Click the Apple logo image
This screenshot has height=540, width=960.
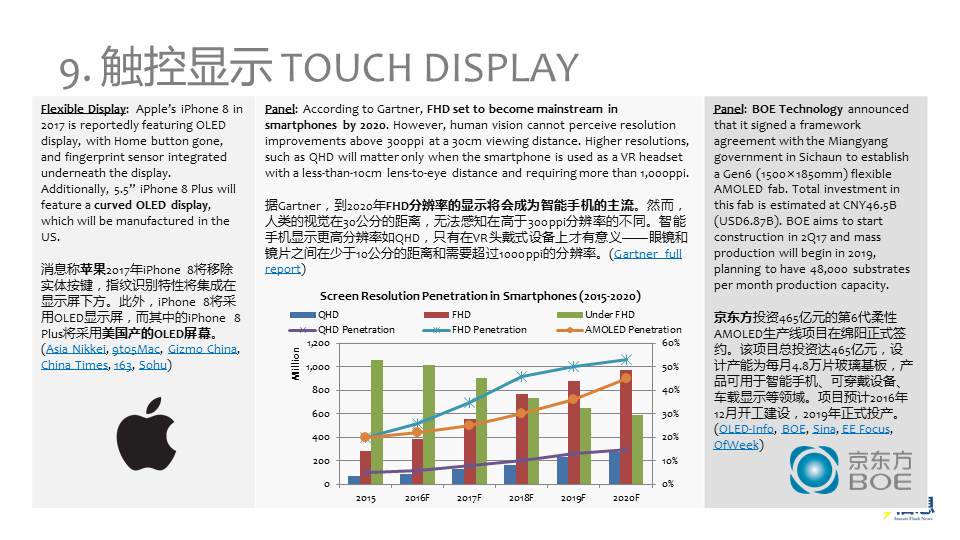(x=146, y=433)
